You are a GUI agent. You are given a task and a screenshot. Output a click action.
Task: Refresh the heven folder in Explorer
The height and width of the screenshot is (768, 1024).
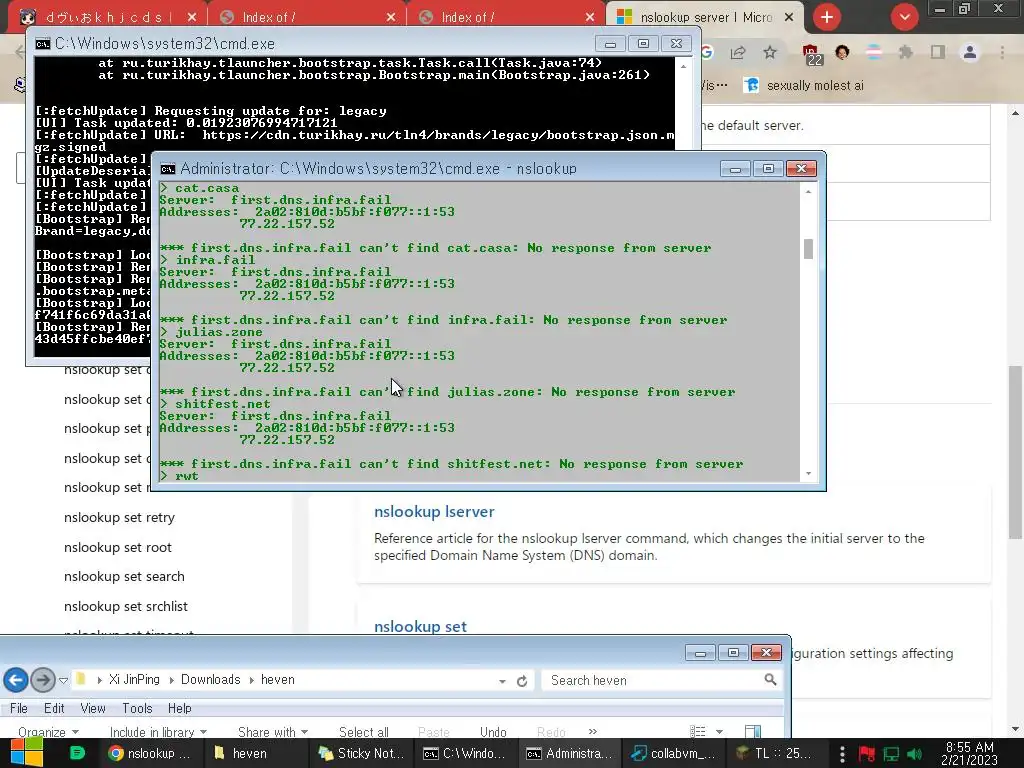click(x=522, y=680)
